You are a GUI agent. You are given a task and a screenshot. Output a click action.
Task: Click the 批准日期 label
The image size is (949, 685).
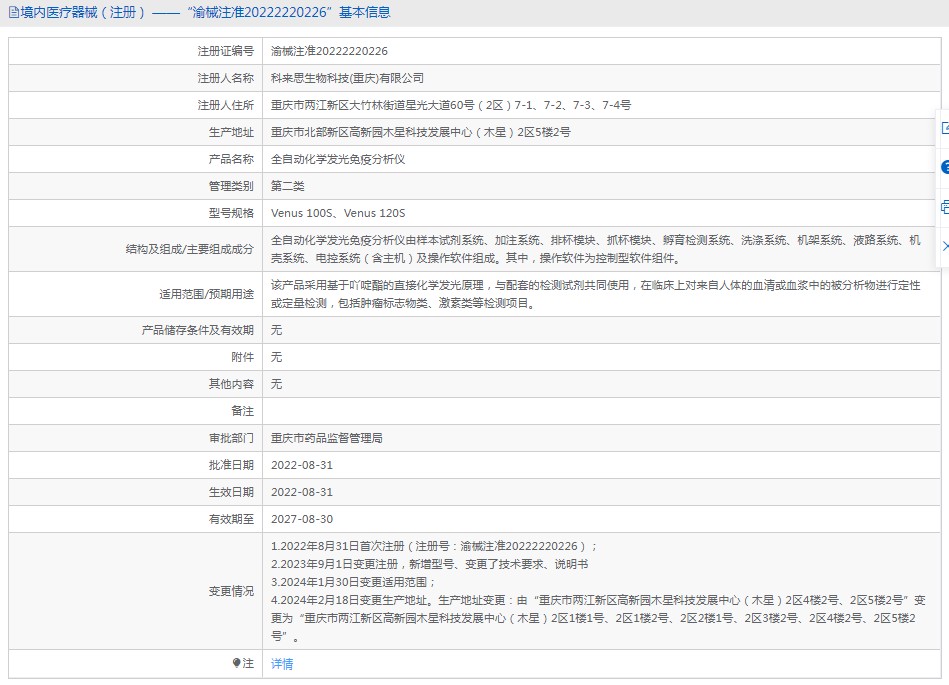pyautogui.click(x=231, y=465)
